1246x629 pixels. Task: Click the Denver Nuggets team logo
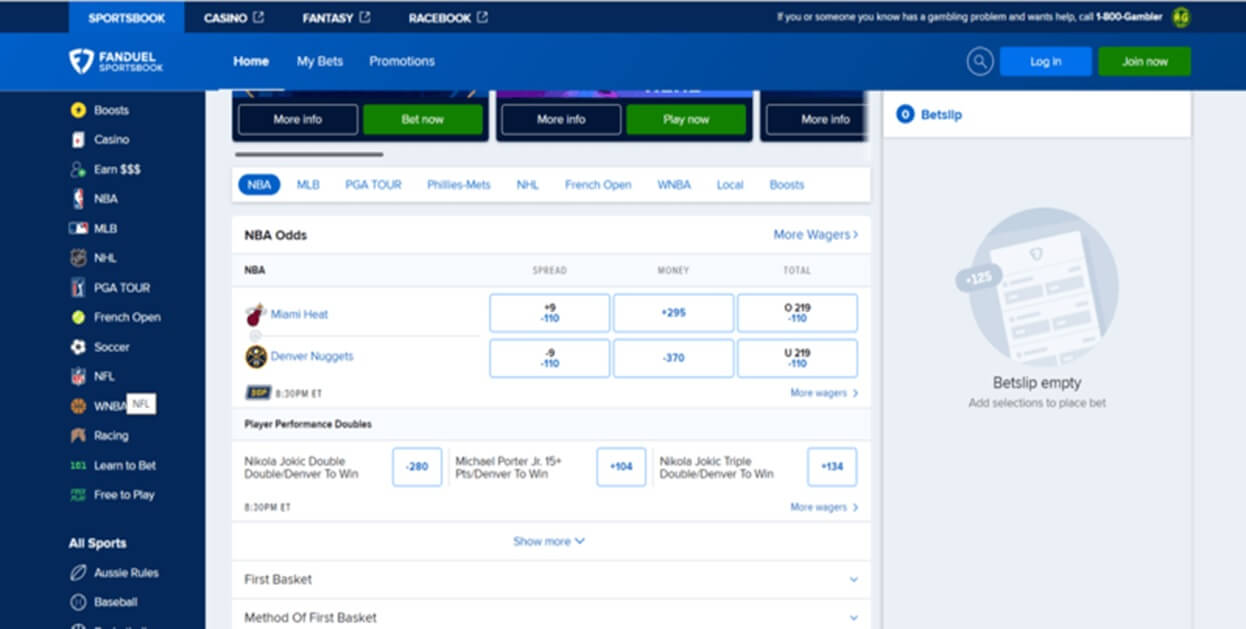[256, 357]
